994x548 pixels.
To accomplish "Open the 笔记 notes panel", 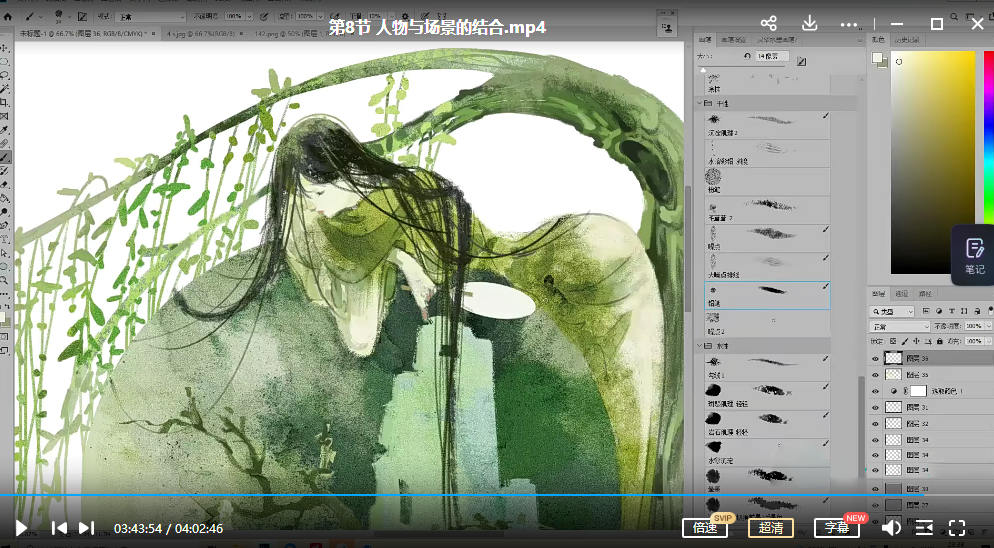I will coord(974,254).
